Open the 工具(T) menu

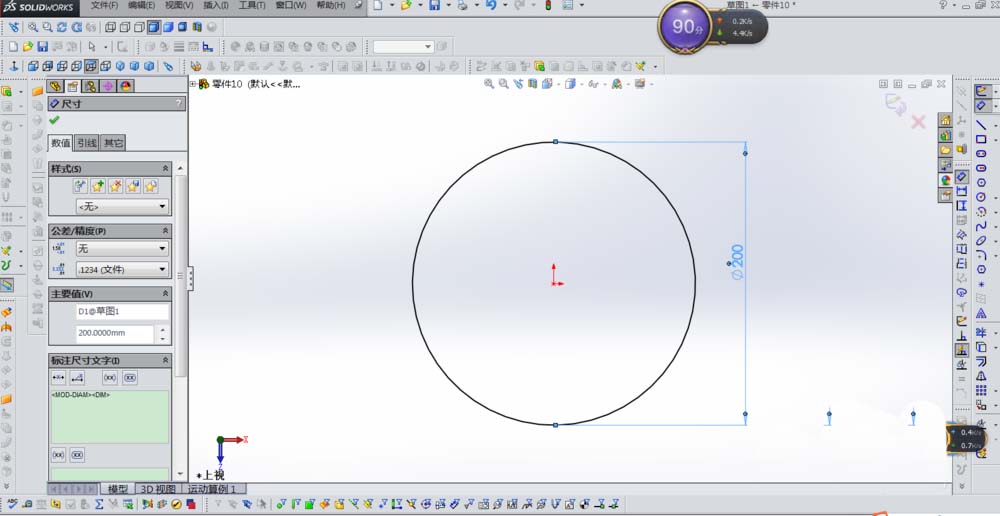point(251,5)
